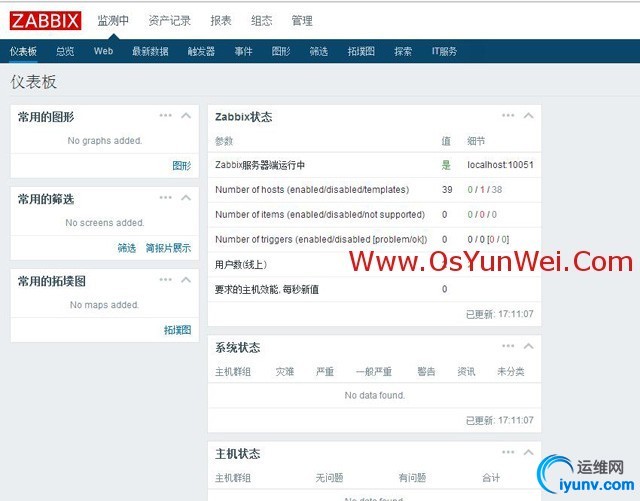Open the IT服务 submenu tab
The width and height of the screenshot is (640, 501).
click(x=444, y=51)
